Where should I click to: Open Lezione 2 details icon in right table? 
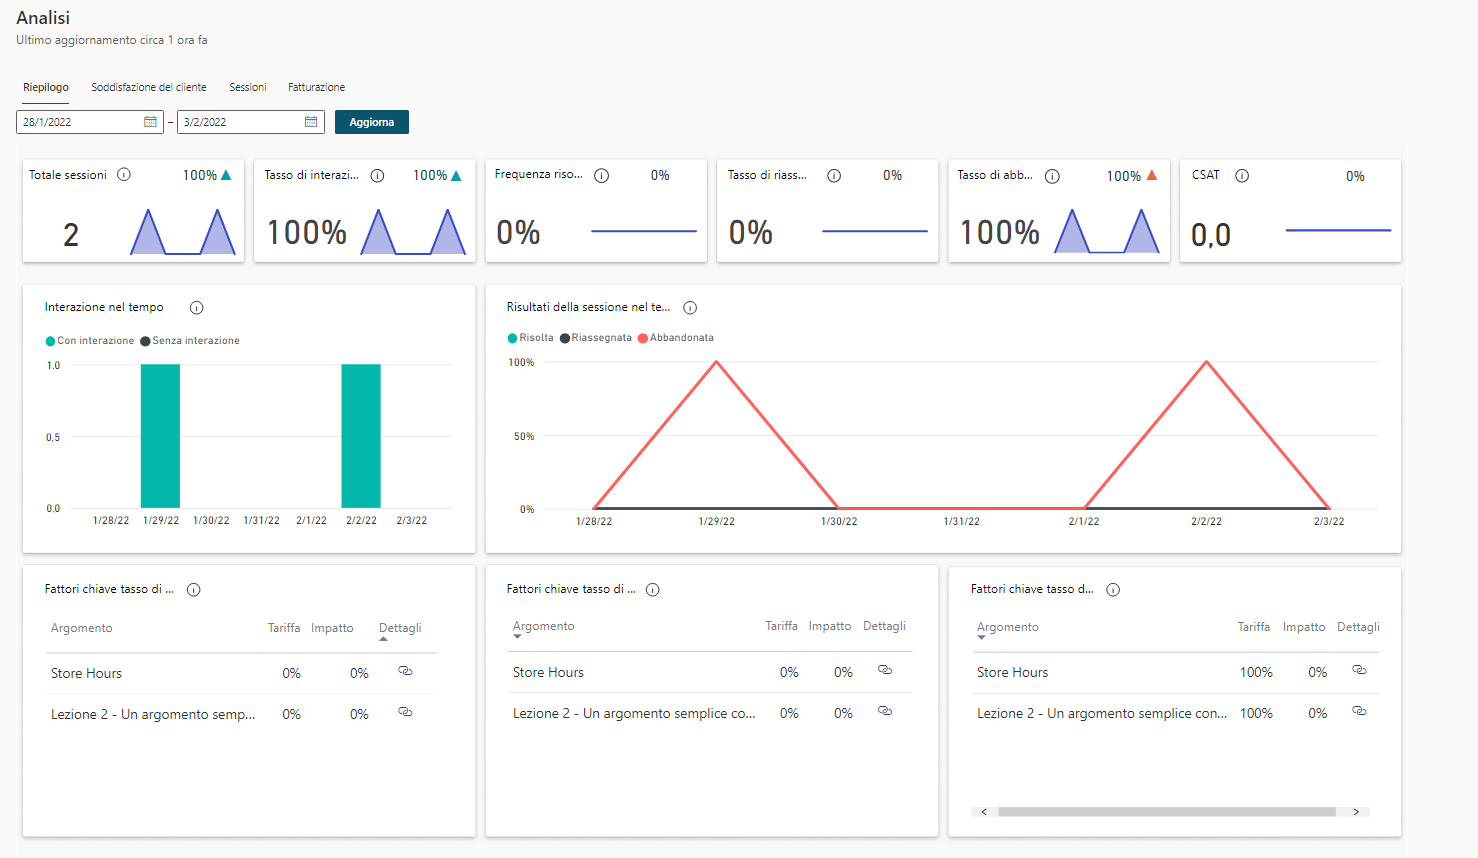pyautogui.click(x=1359, y=711)
